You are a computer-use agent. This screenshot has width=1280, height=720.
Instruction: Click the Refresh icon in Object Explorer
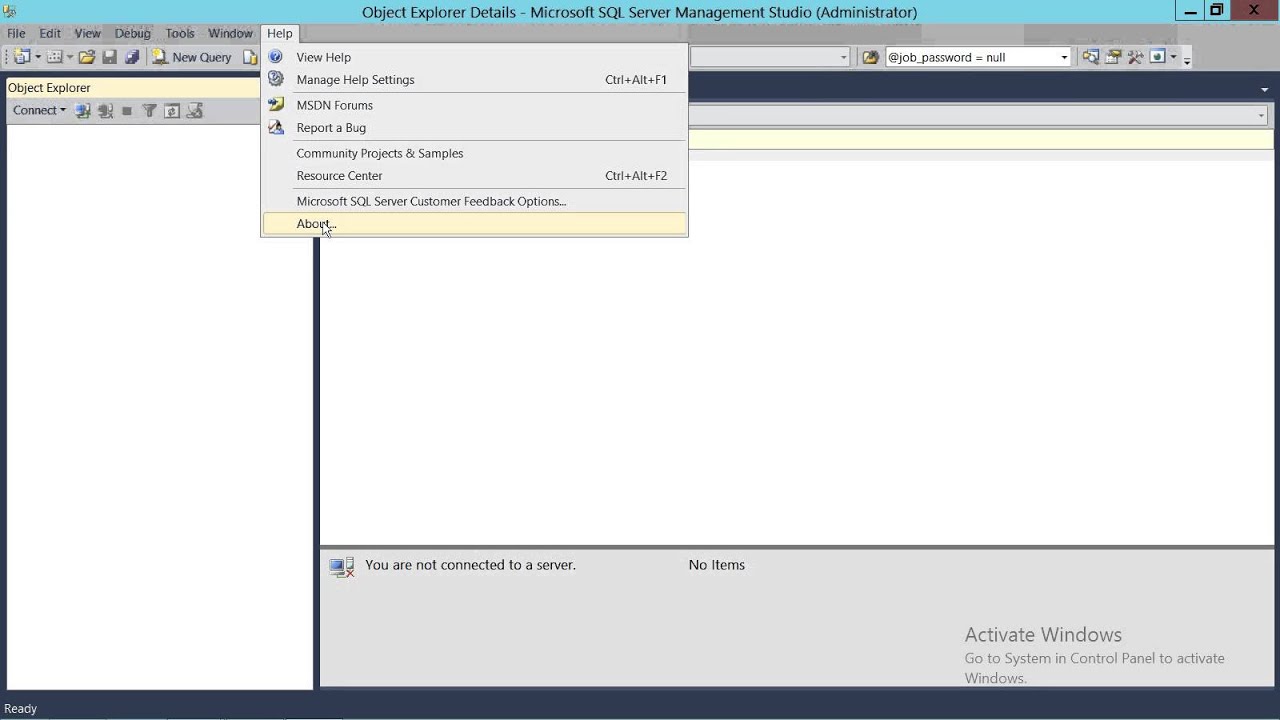pos(172,111)
